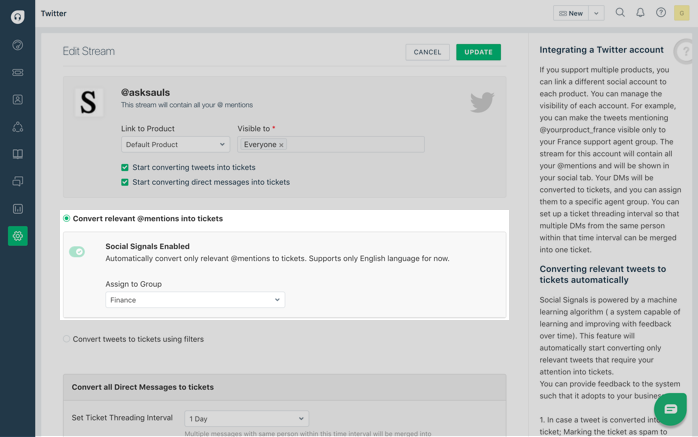
Task: Open the Solutions book icon in sidebar
Action: coord(17,154)
